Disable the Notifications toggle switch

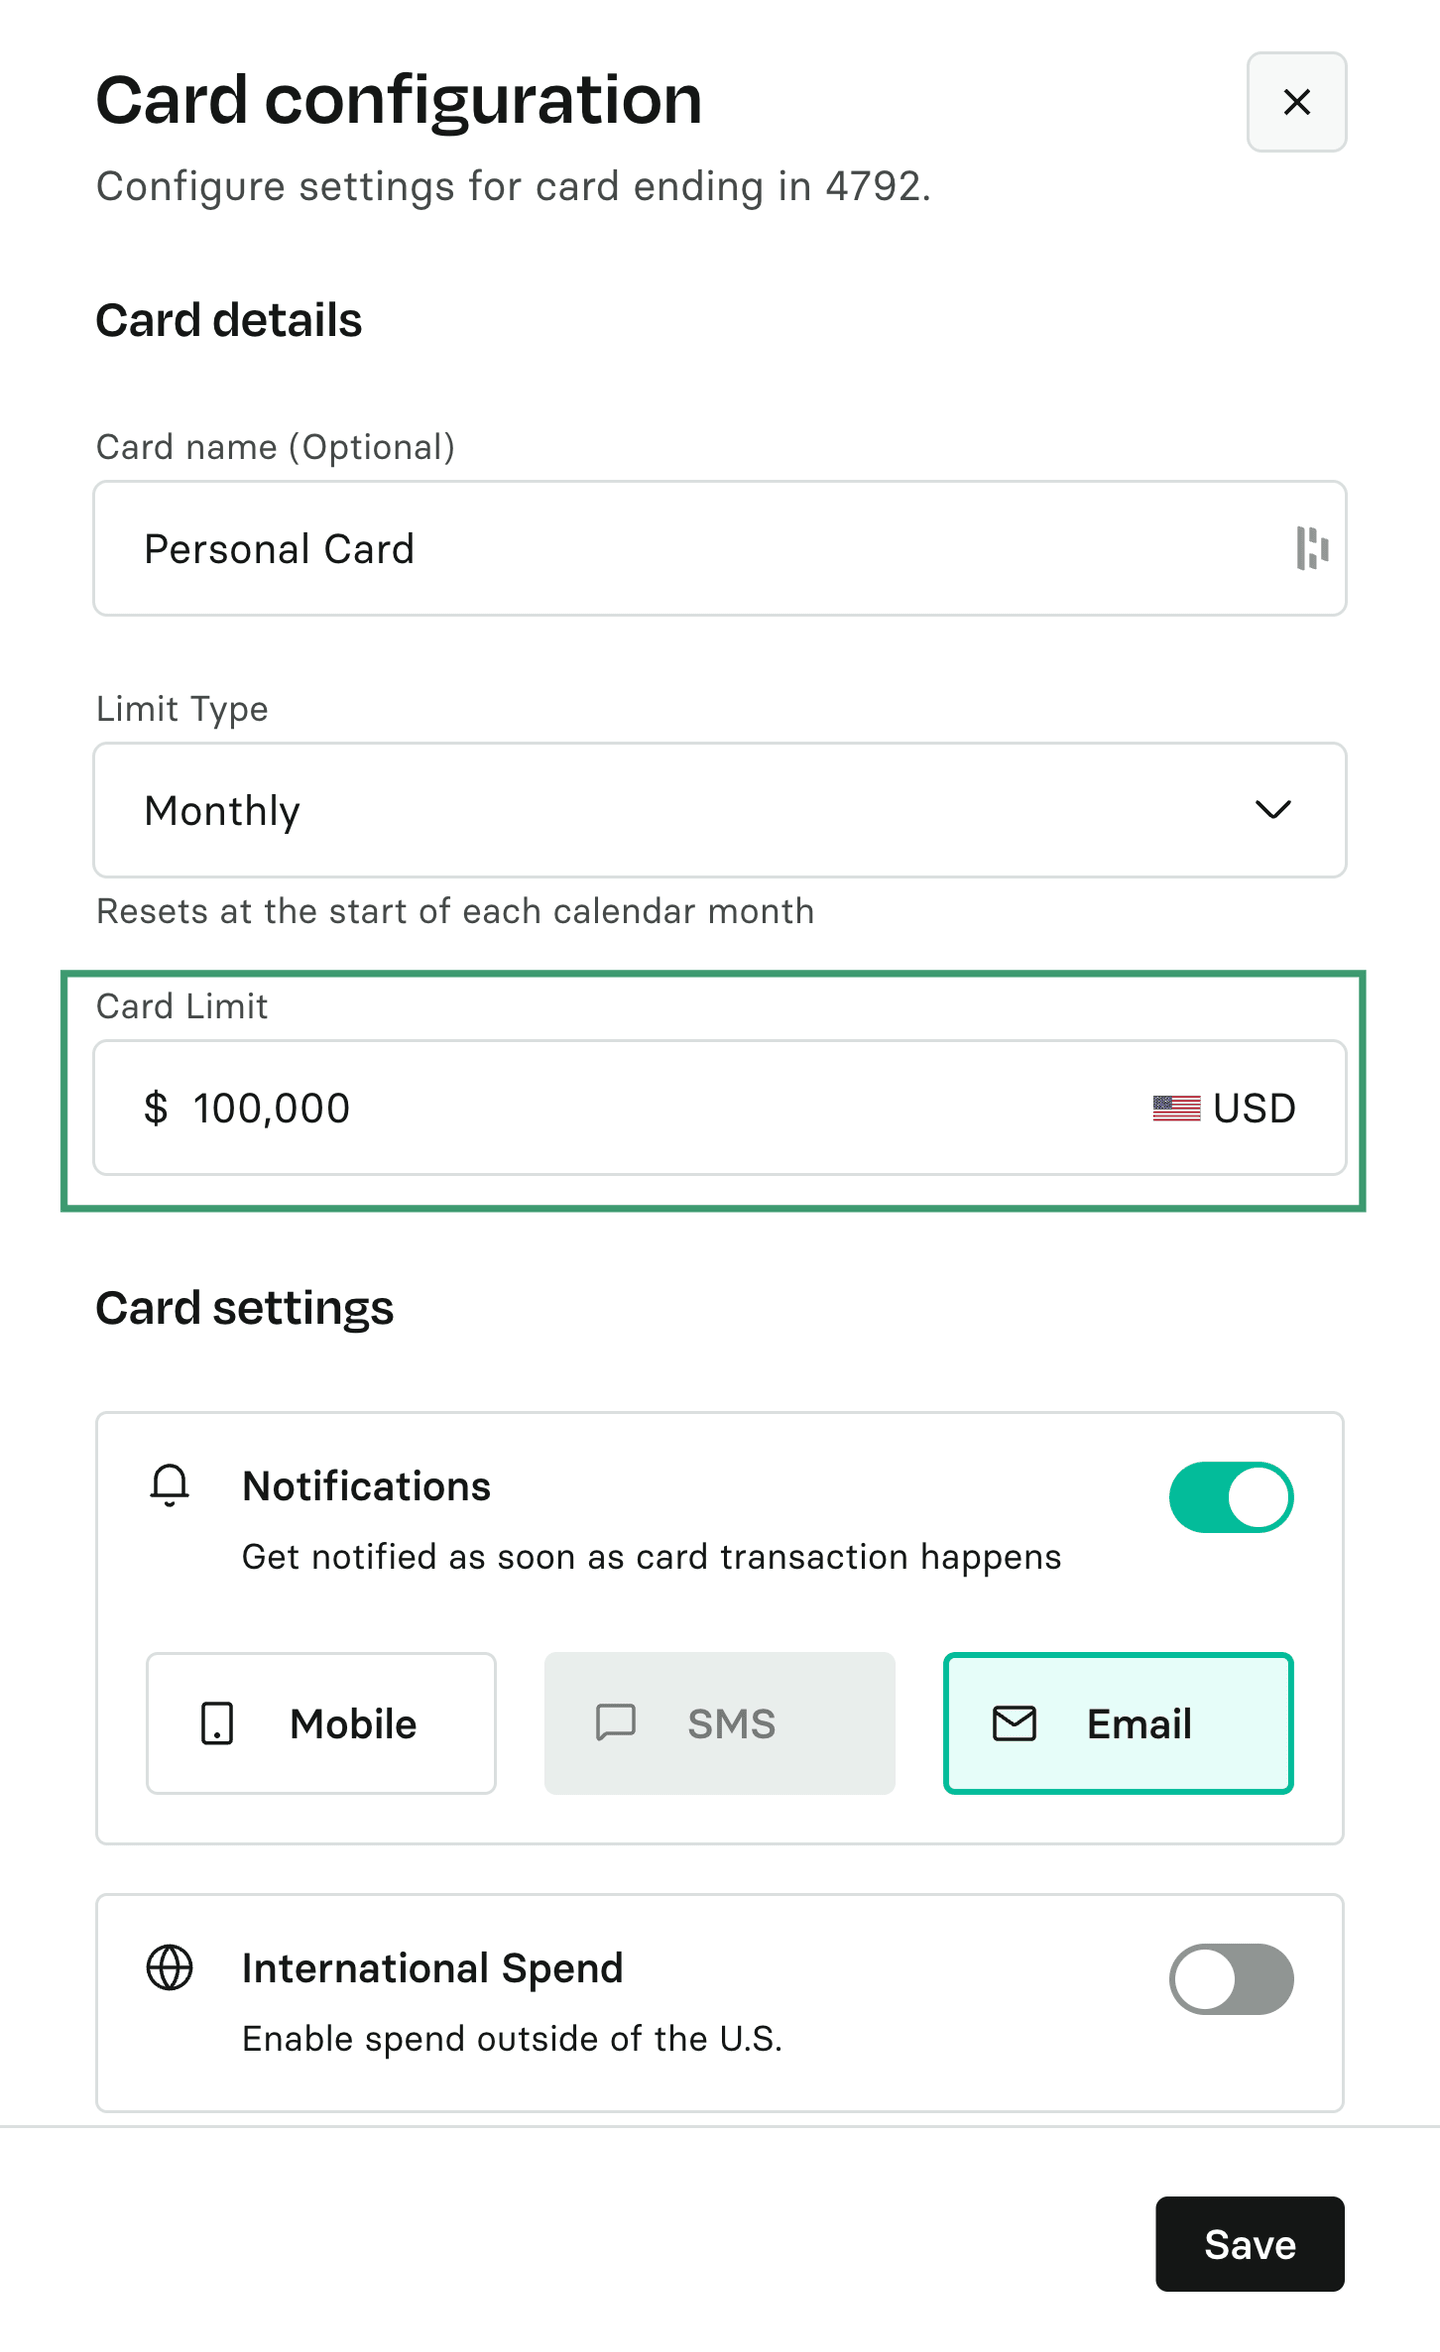pyautogui.click(x=1230, y=1497)
